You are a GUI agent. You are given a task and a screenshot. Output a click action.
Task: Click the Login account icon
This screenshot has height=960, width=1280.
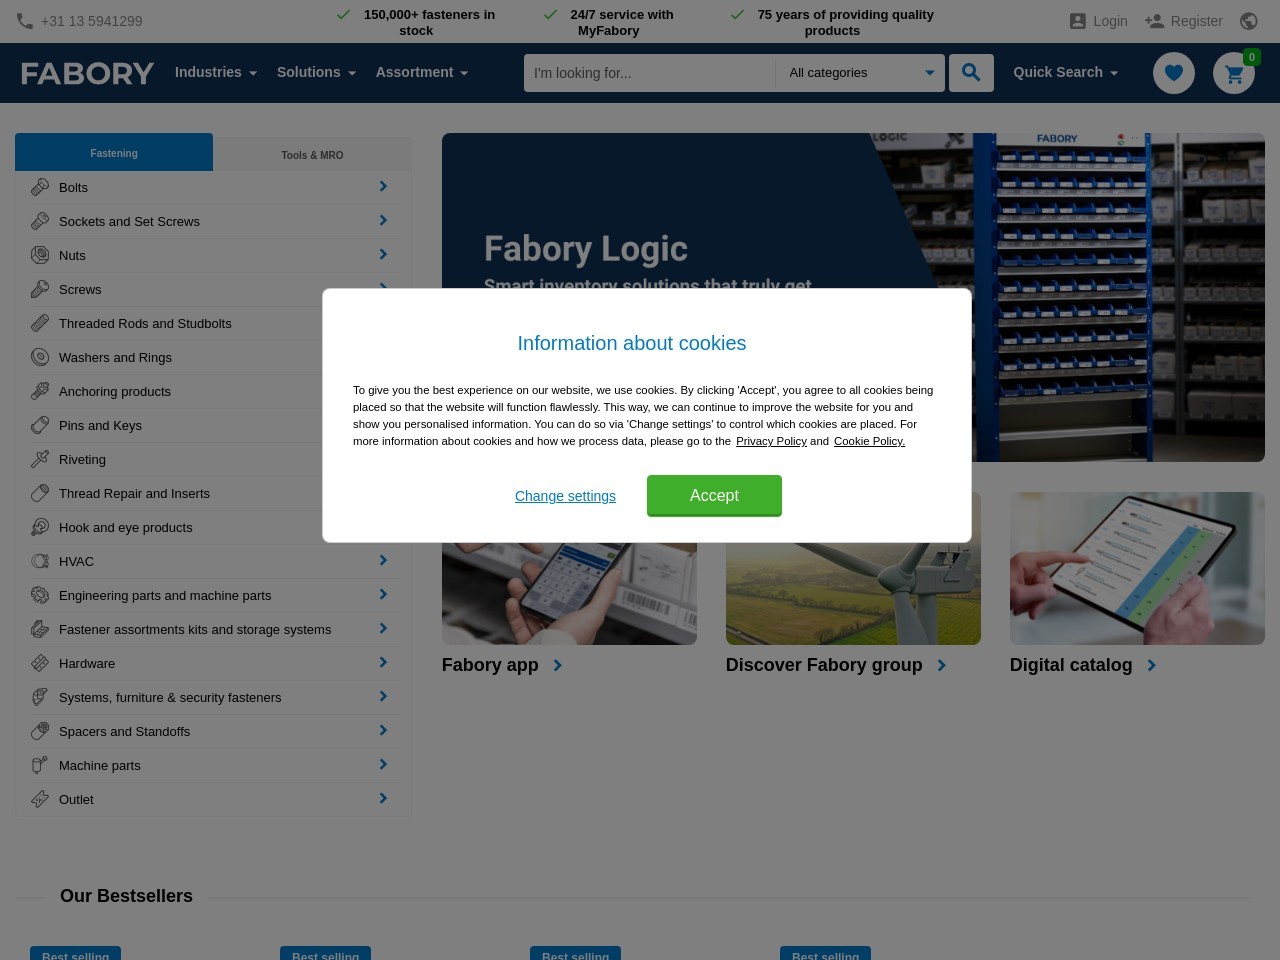point(1077,21)
